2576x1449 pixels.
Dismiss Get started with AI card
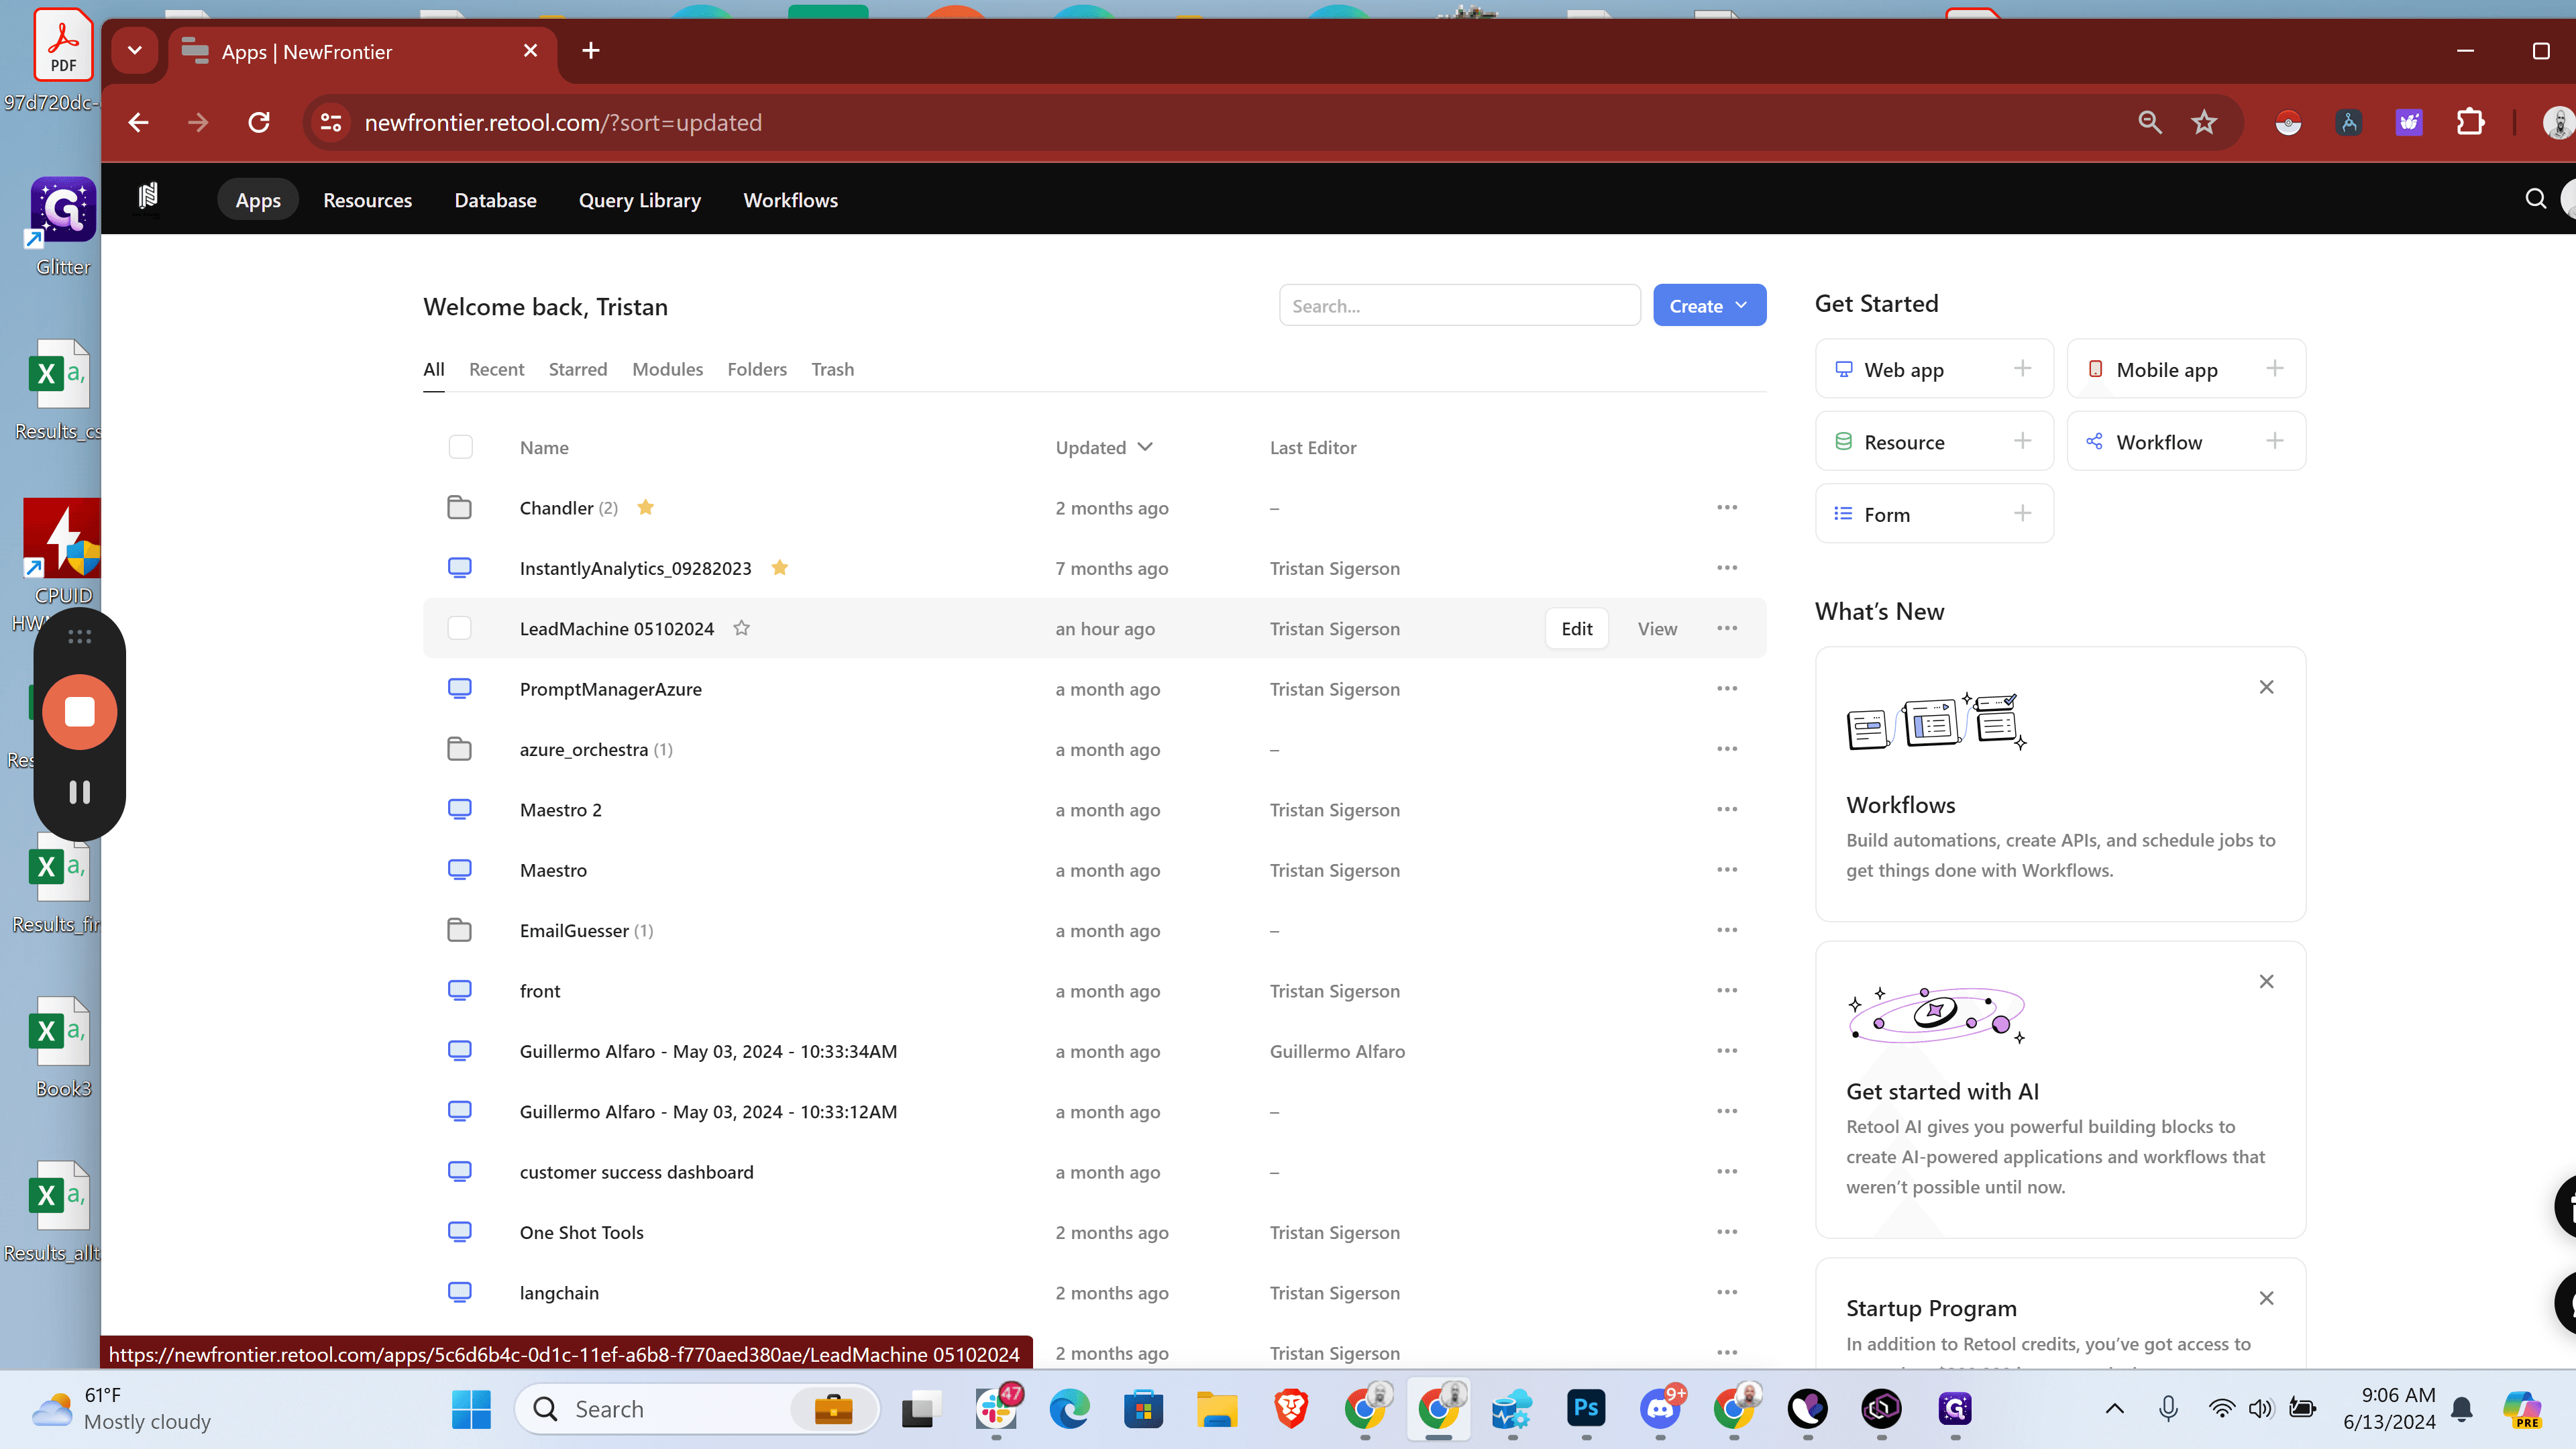pyautogui.click(x=2266, y=981)
